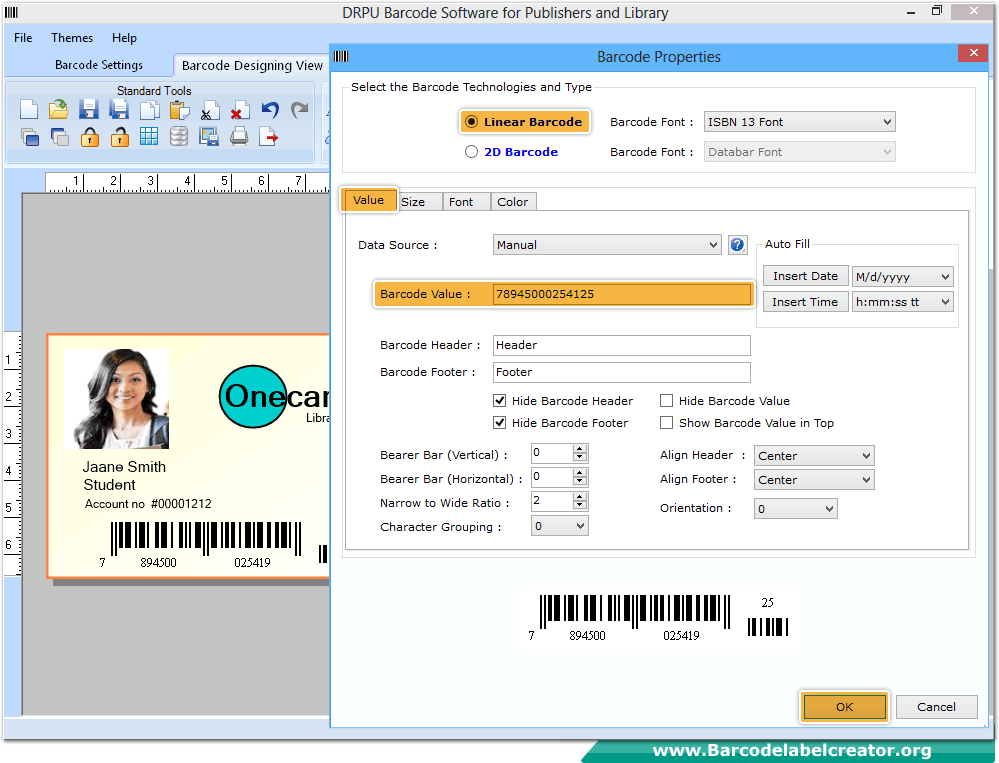Open the Align Footer dropdown
This screenshot has width=999, height=763.
(x=814, y=480)
